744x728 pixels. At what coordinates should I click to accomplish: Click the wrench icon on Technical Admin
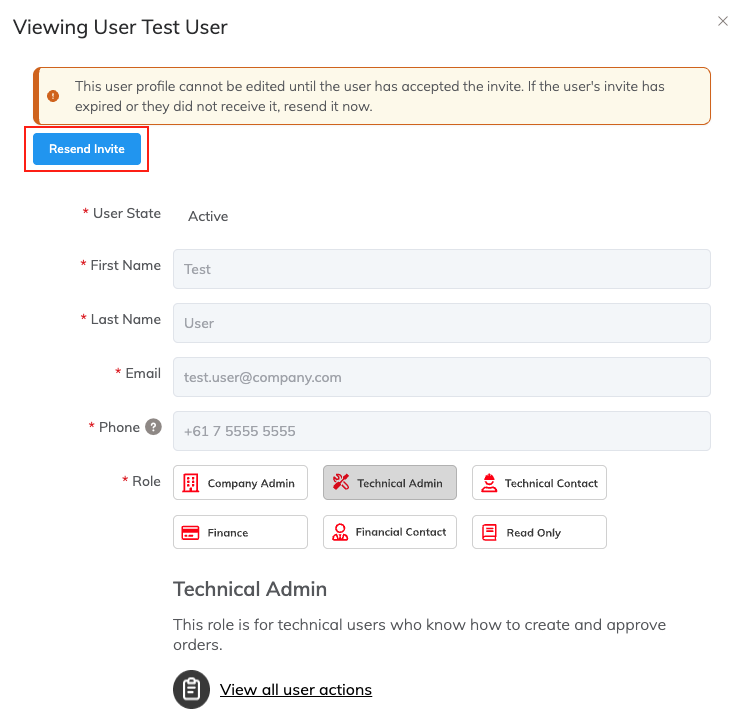pyautogui.click(x=341, y=483)
